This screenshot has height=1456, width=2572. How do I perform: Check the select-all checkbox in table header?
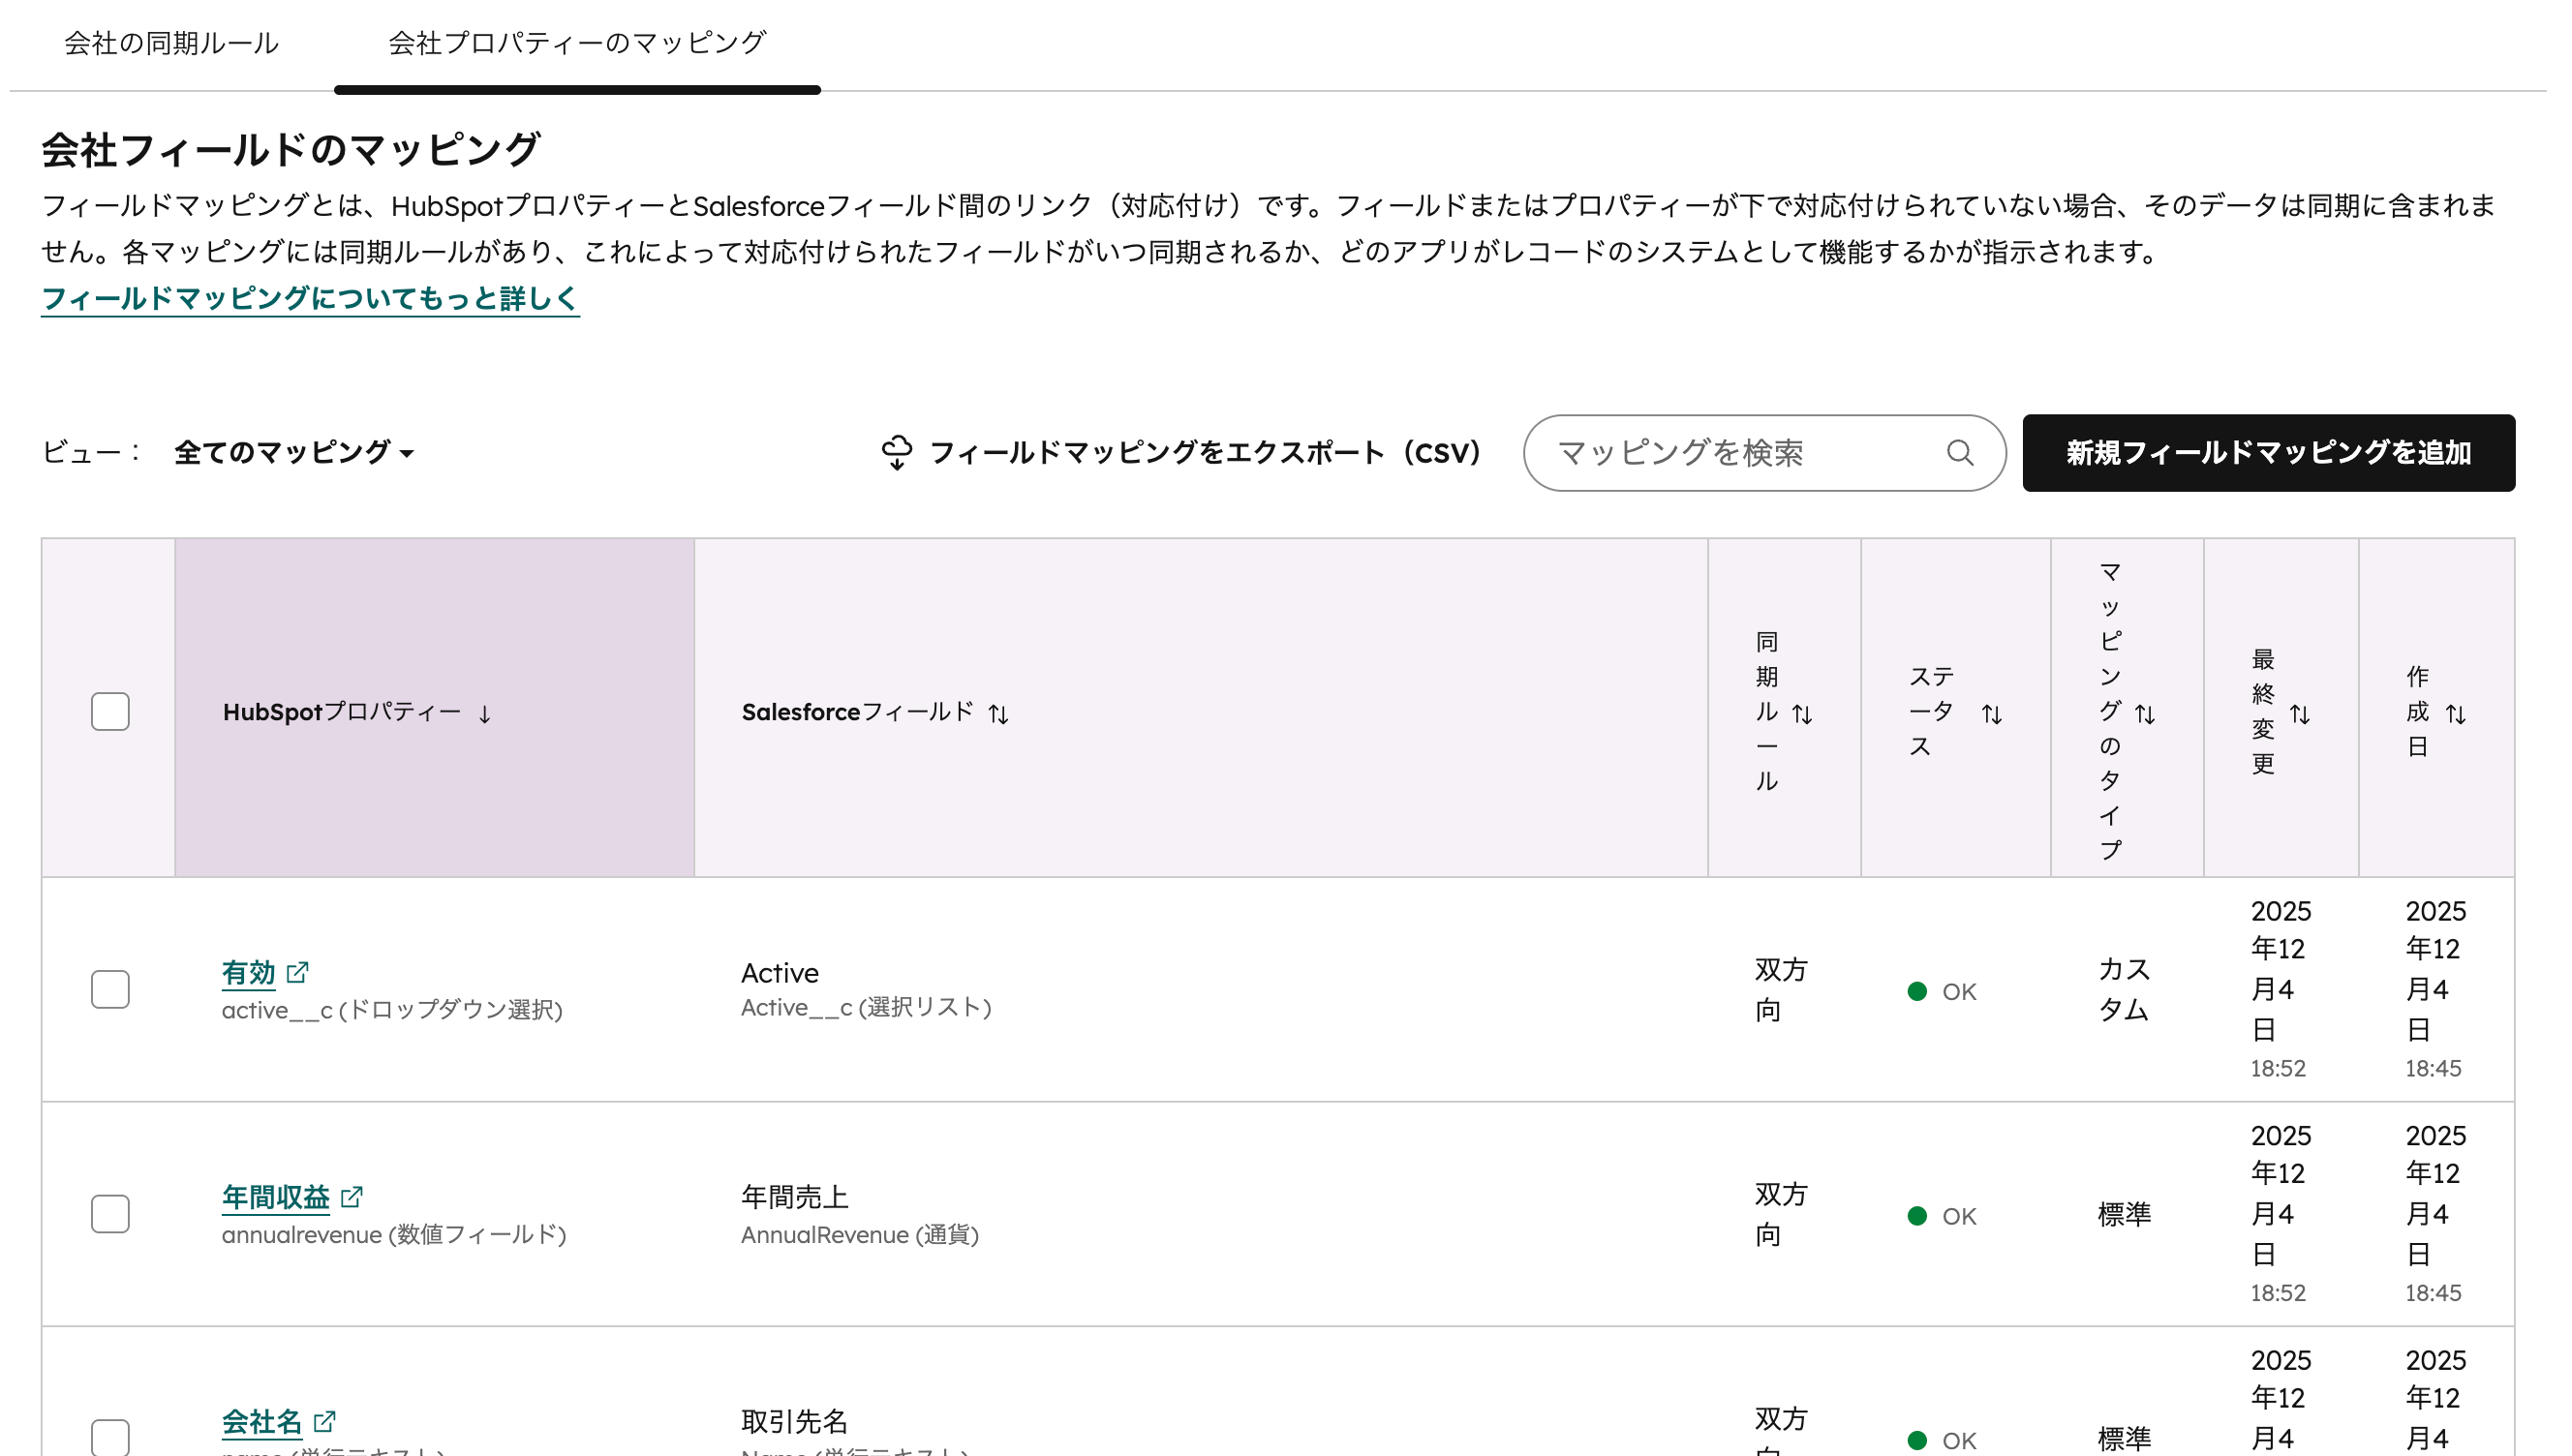(109, 712)
